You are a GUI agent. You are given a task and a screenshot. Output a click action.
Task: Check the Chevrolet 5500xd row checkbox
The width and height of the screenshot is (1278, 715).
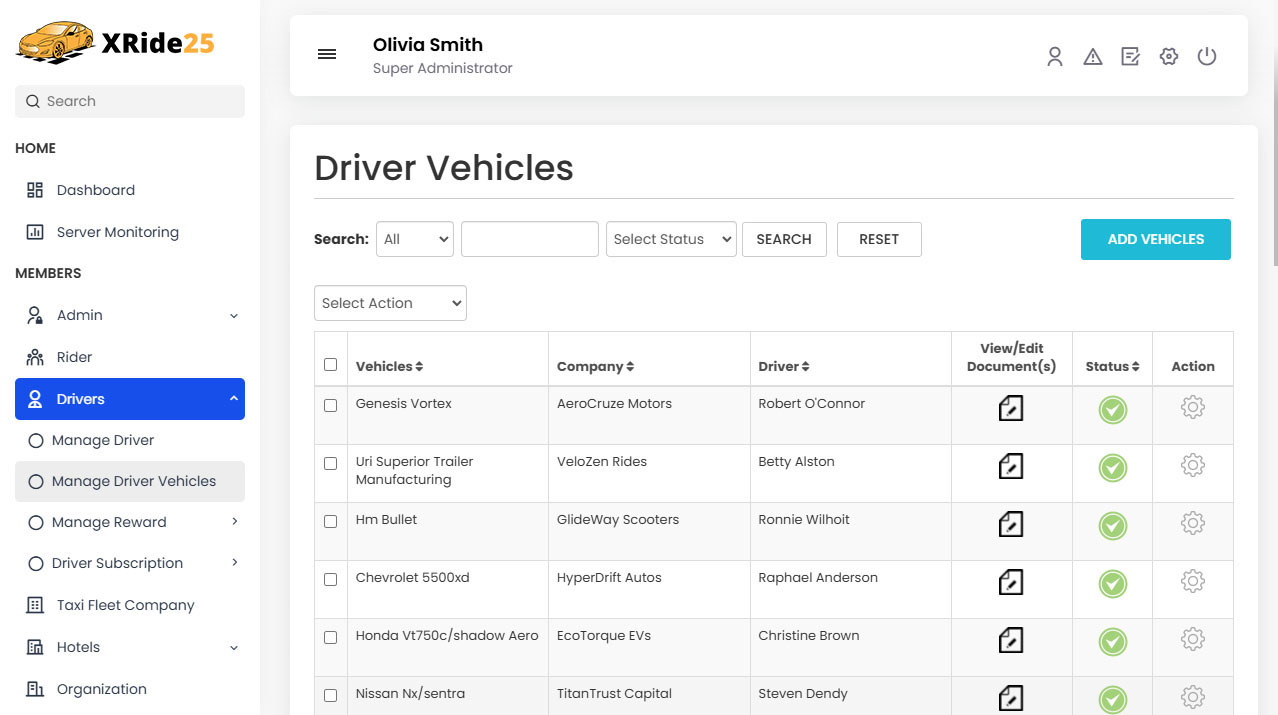pos(331,580)
